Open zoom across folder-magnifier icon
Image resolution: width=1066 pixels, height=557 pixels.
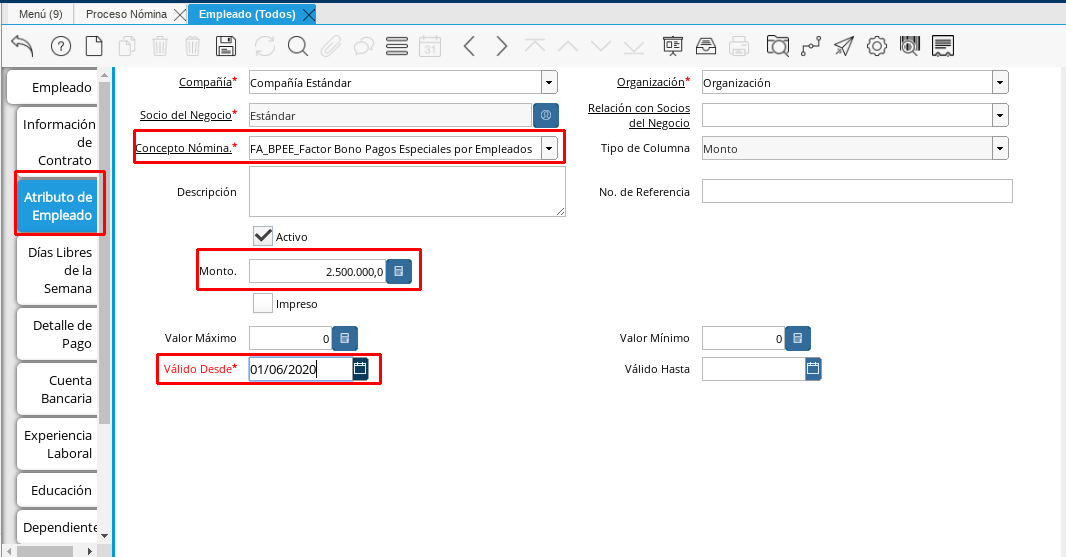pyautogui.click(x=777, y=46)
